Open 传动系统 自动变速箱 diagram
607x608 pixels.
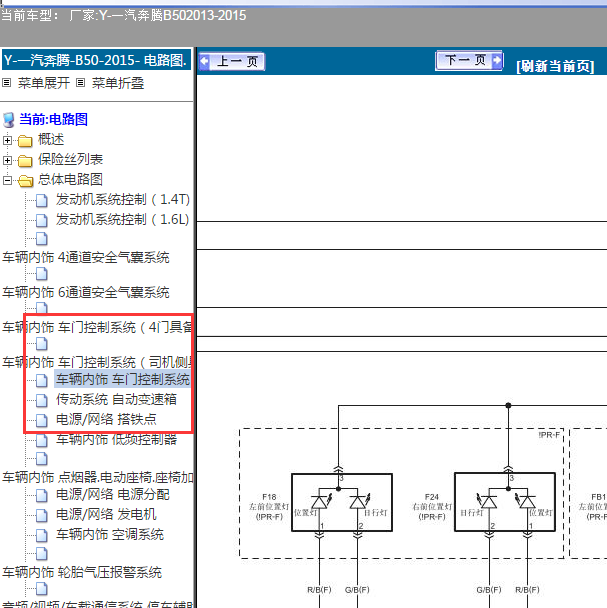[116, 399]
